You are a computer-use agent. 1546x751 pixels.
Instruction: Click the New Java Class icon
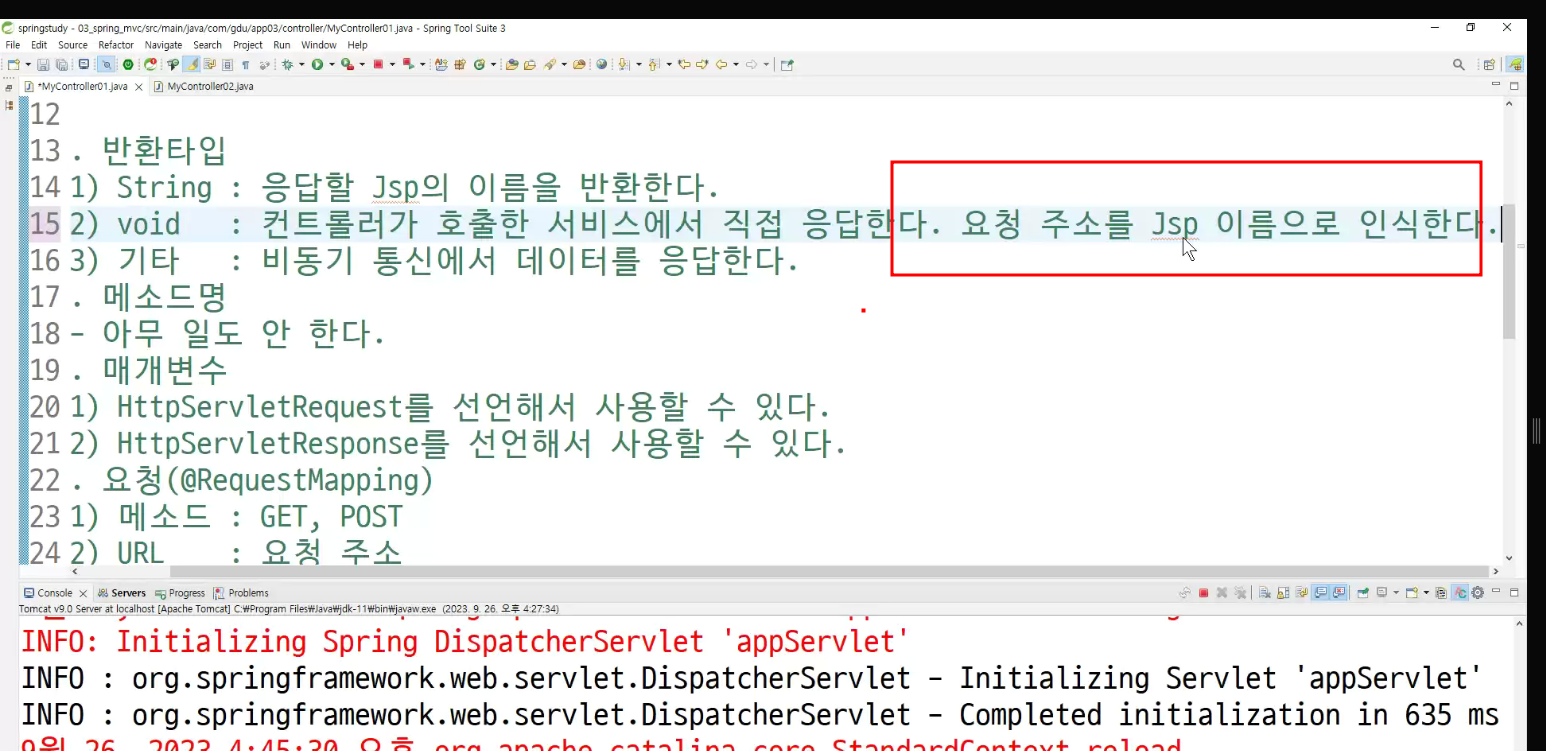point(479,64)
